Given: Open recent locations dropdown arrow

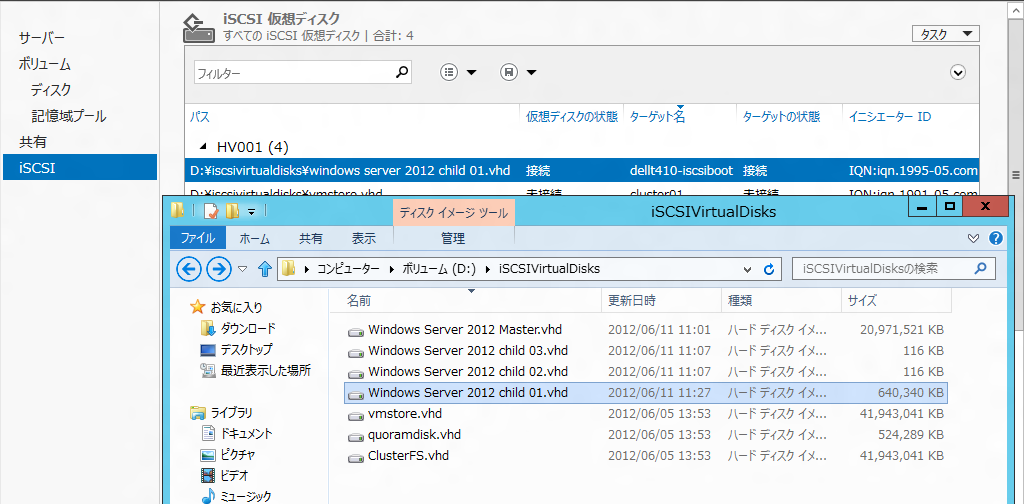Looking at the screenshot, I should [242, 268].
